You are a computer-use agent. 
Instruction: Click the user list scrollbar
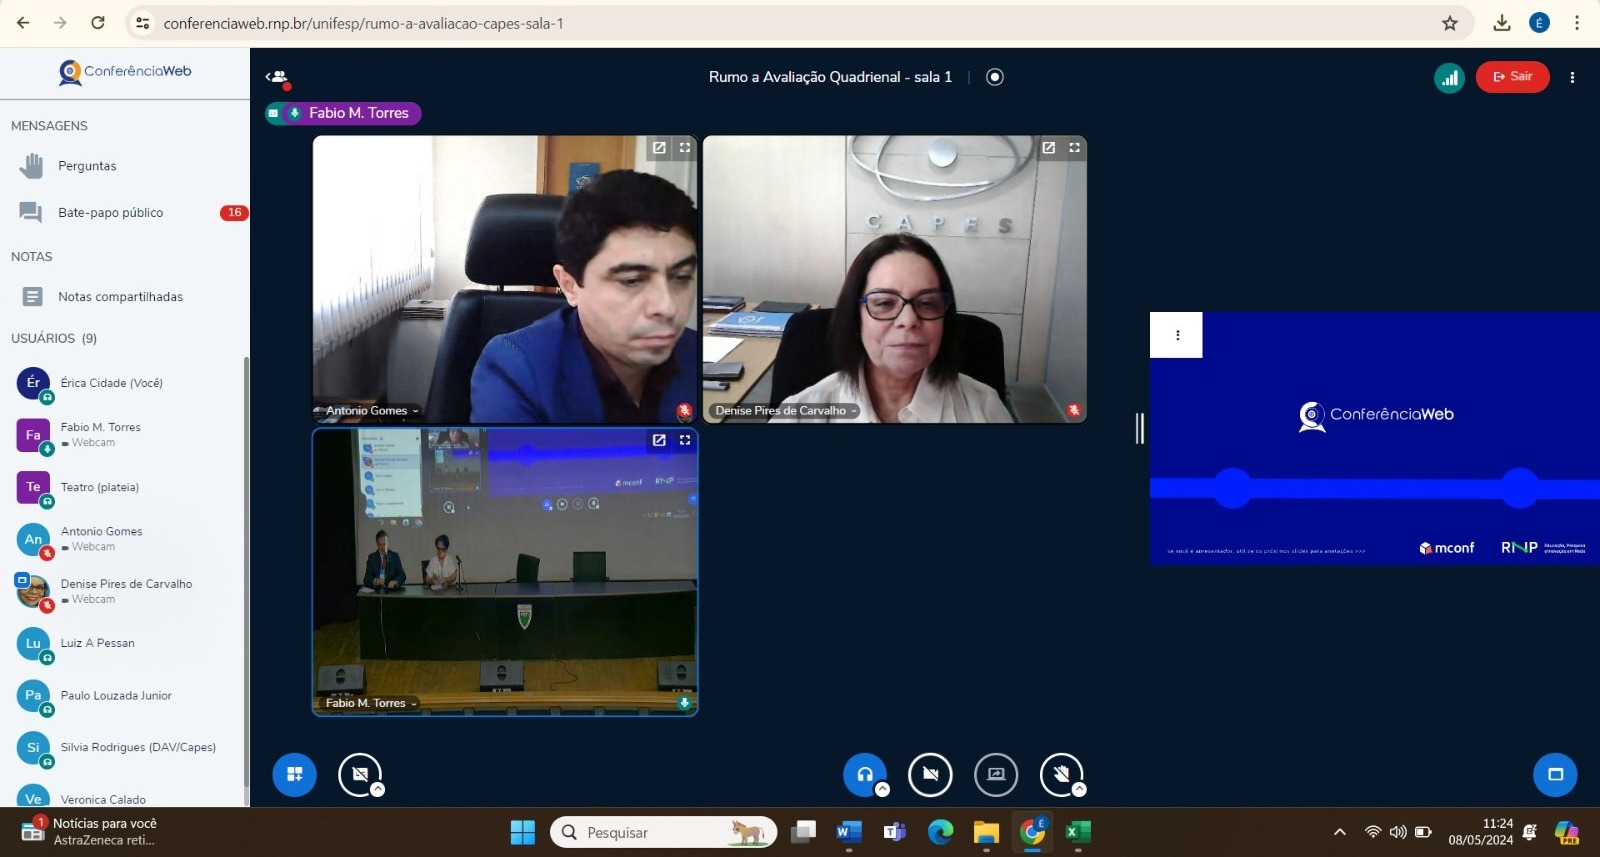[x=246, y=570]
